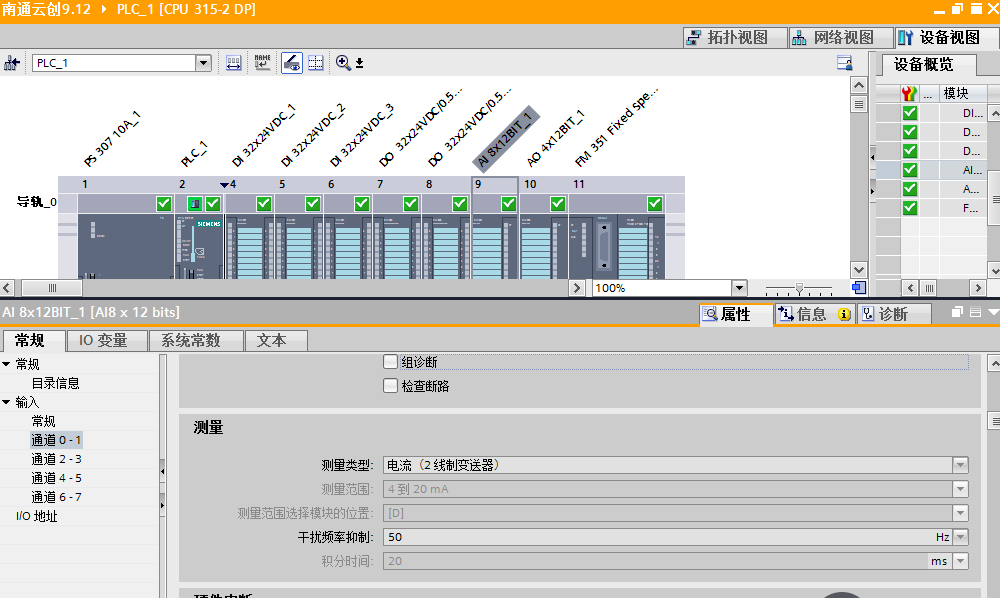Viewport: 1000px width, 598px height.
Task: Click the device view scroll down arrow
Action: (859, 270)
